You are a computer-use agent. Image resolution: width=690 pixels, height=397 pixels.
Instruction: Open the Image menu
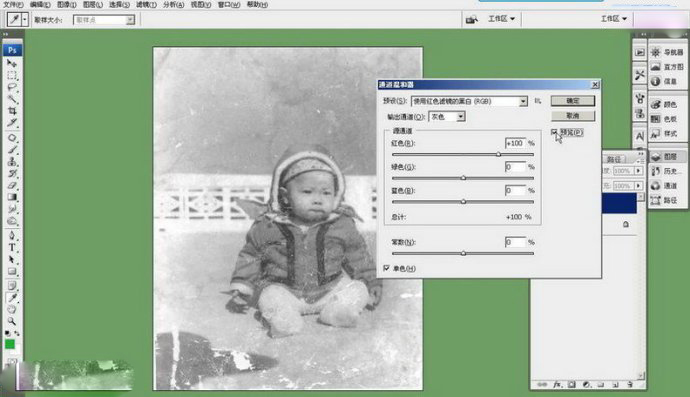(x=67, y=4)
